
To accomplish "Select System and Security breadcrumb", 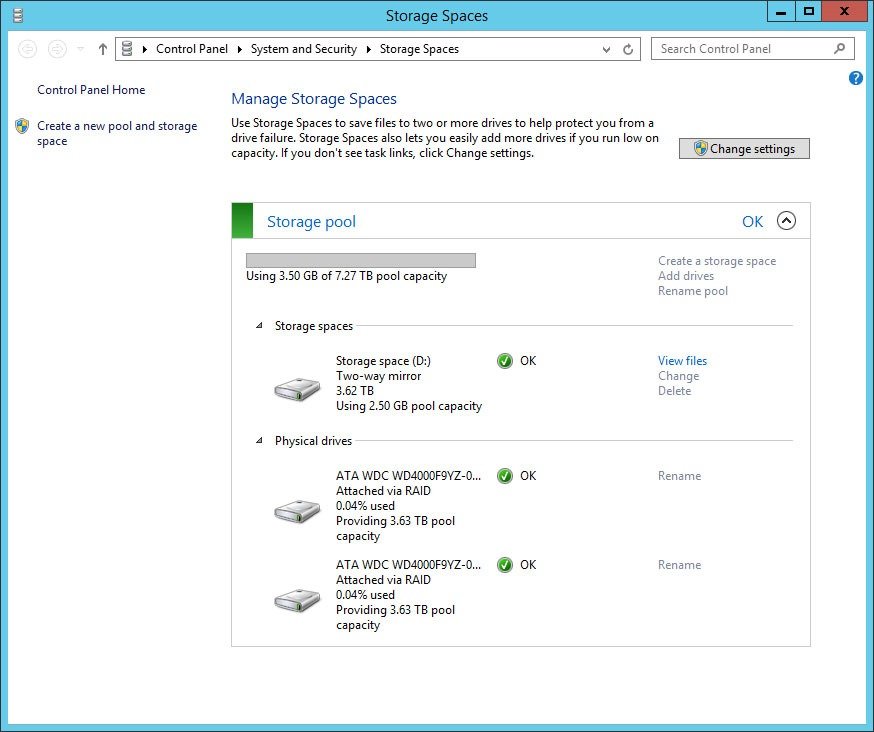I will pyautogui.click(x=304, y=49).
